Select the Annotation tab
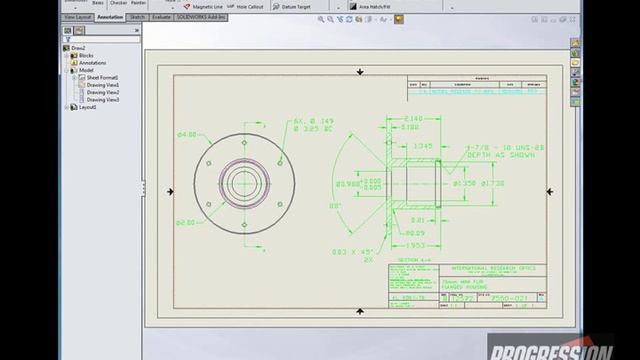Image resolution: width=640 pixels, height=360 pixels. [110, 17]
